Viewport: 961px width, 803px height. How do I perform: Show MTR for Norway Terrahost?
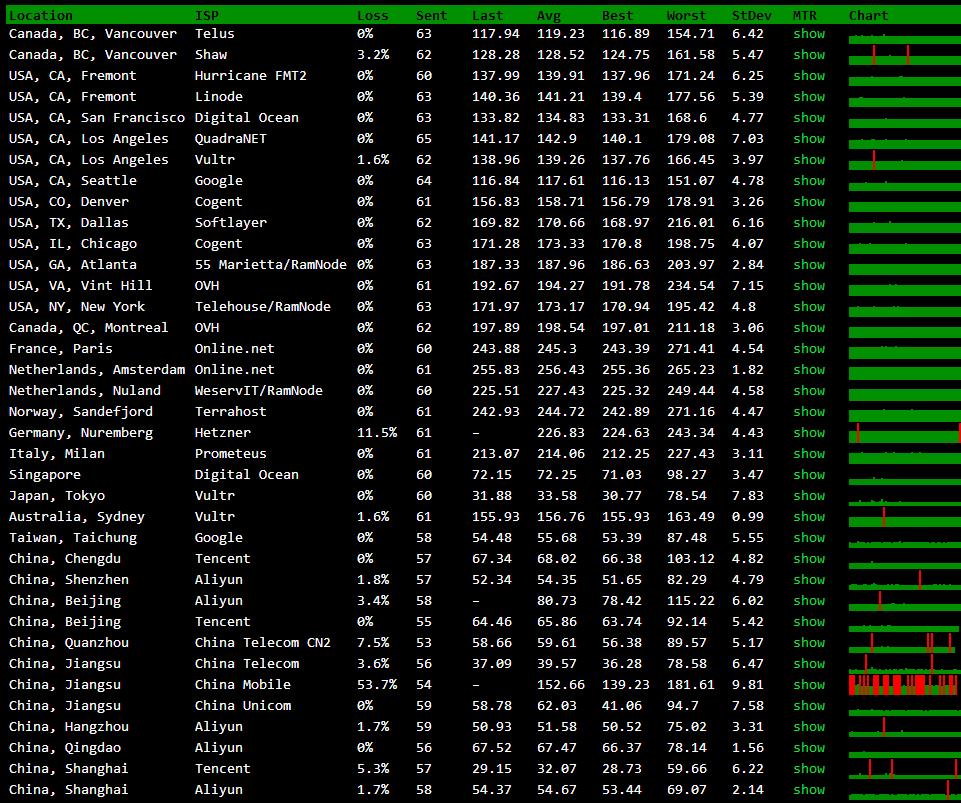(809, 411)
